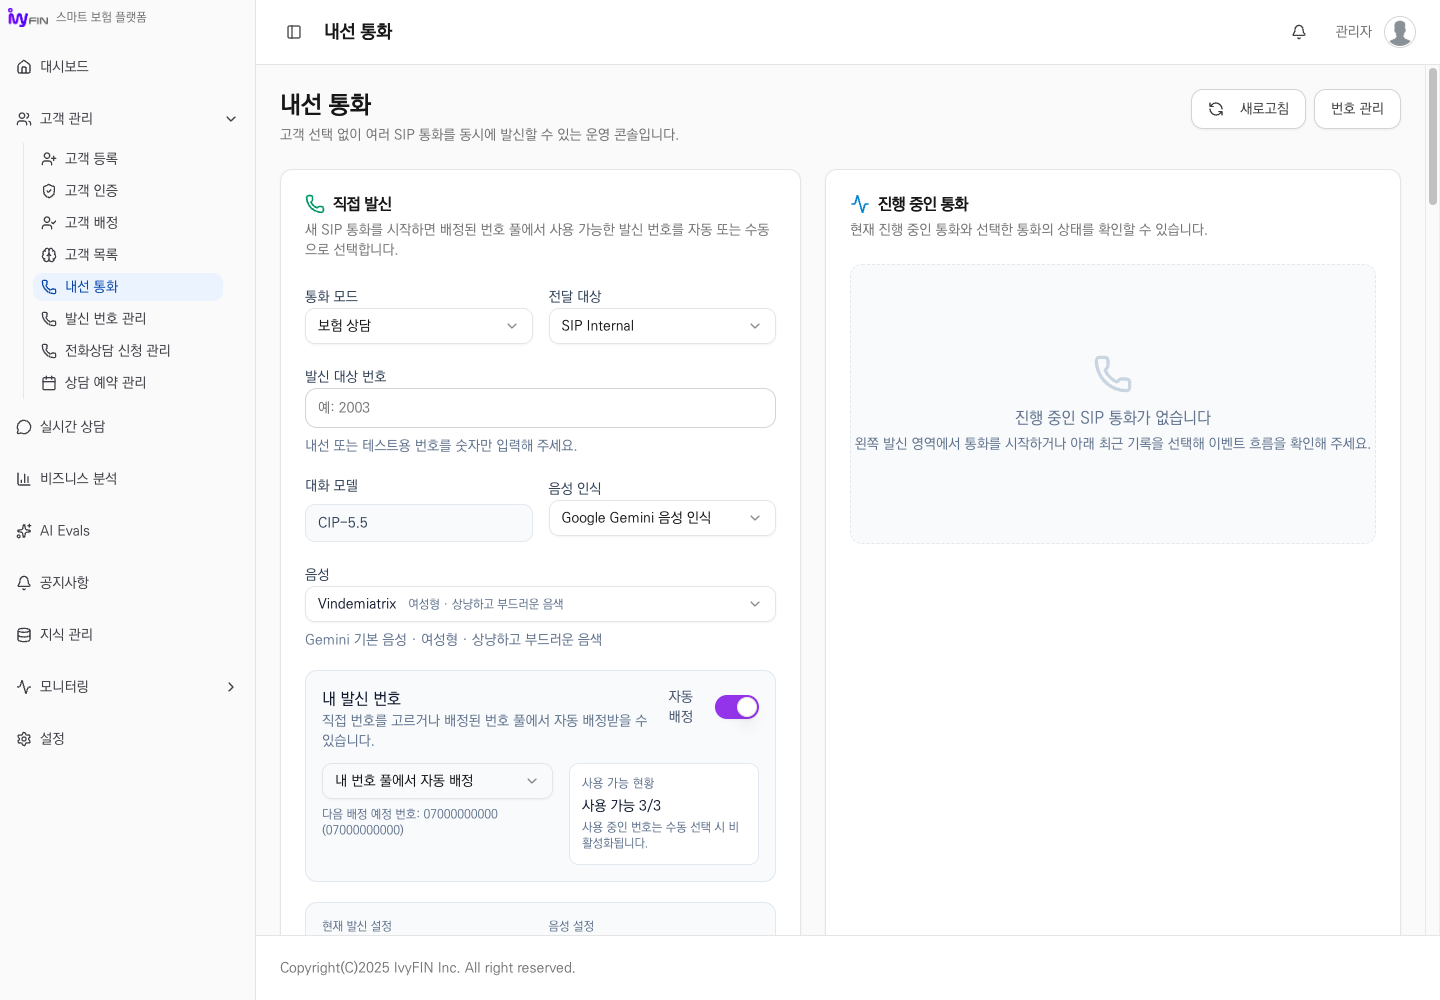Click the 모니터링 activity icon

point(24,687)
